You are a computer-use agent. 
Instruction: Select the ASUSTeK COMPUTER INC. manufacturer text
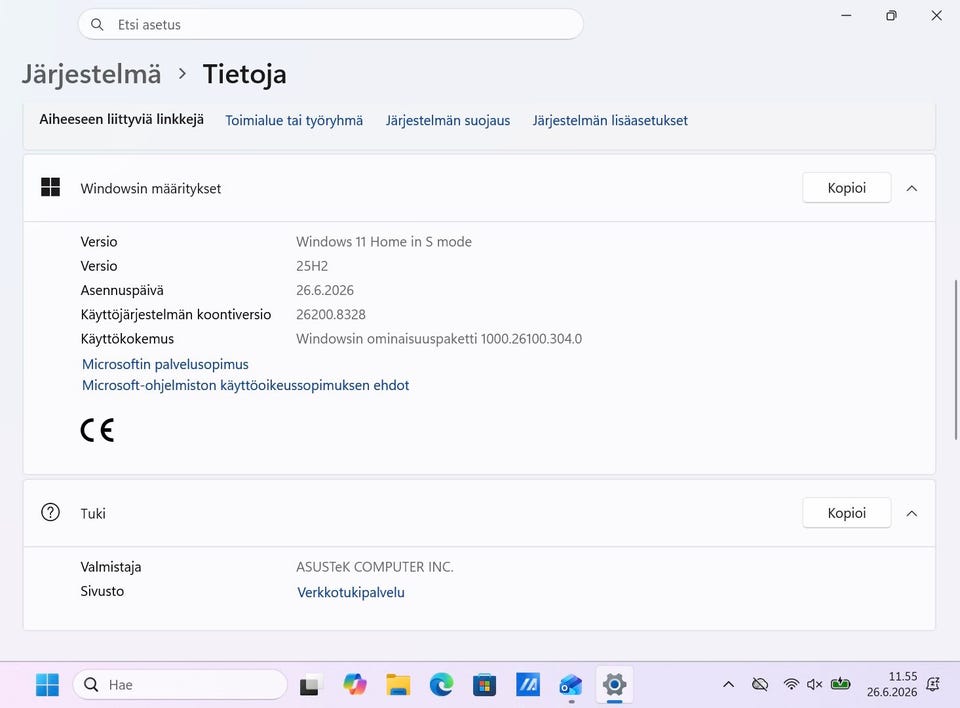pyautogui.click(x=375, y=567)
